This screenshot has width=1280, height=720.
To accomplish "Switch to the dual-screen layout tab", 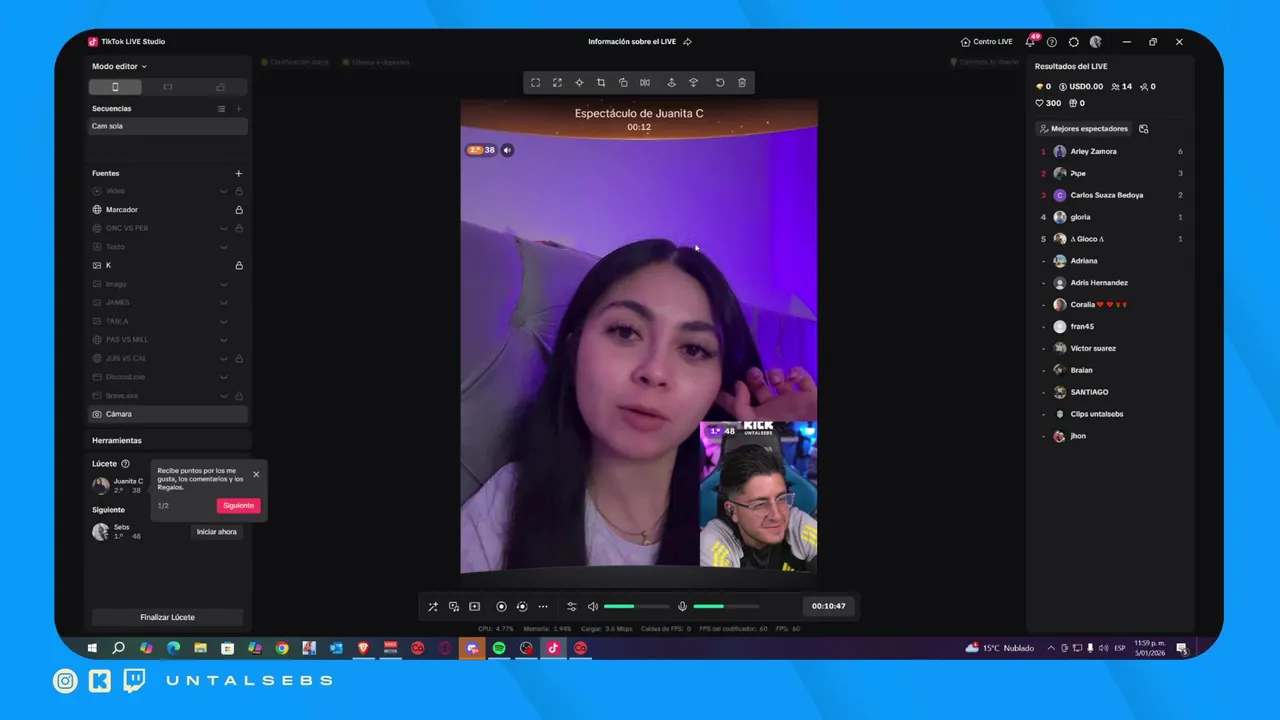I will pos(220,87).
